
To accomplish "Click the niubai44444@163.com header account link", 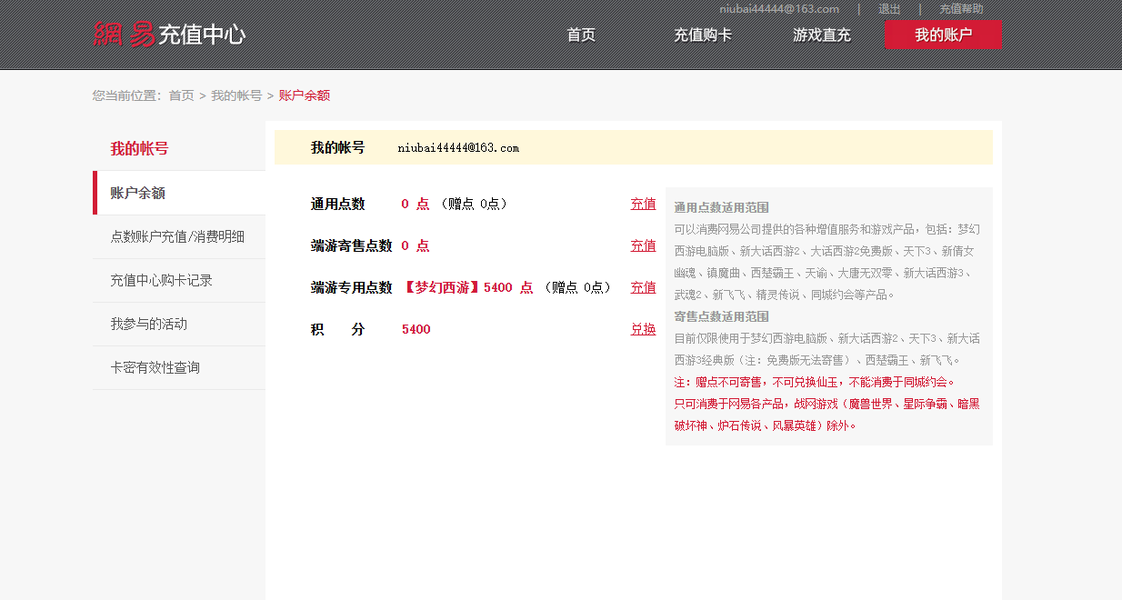I will tap(779, 9).
